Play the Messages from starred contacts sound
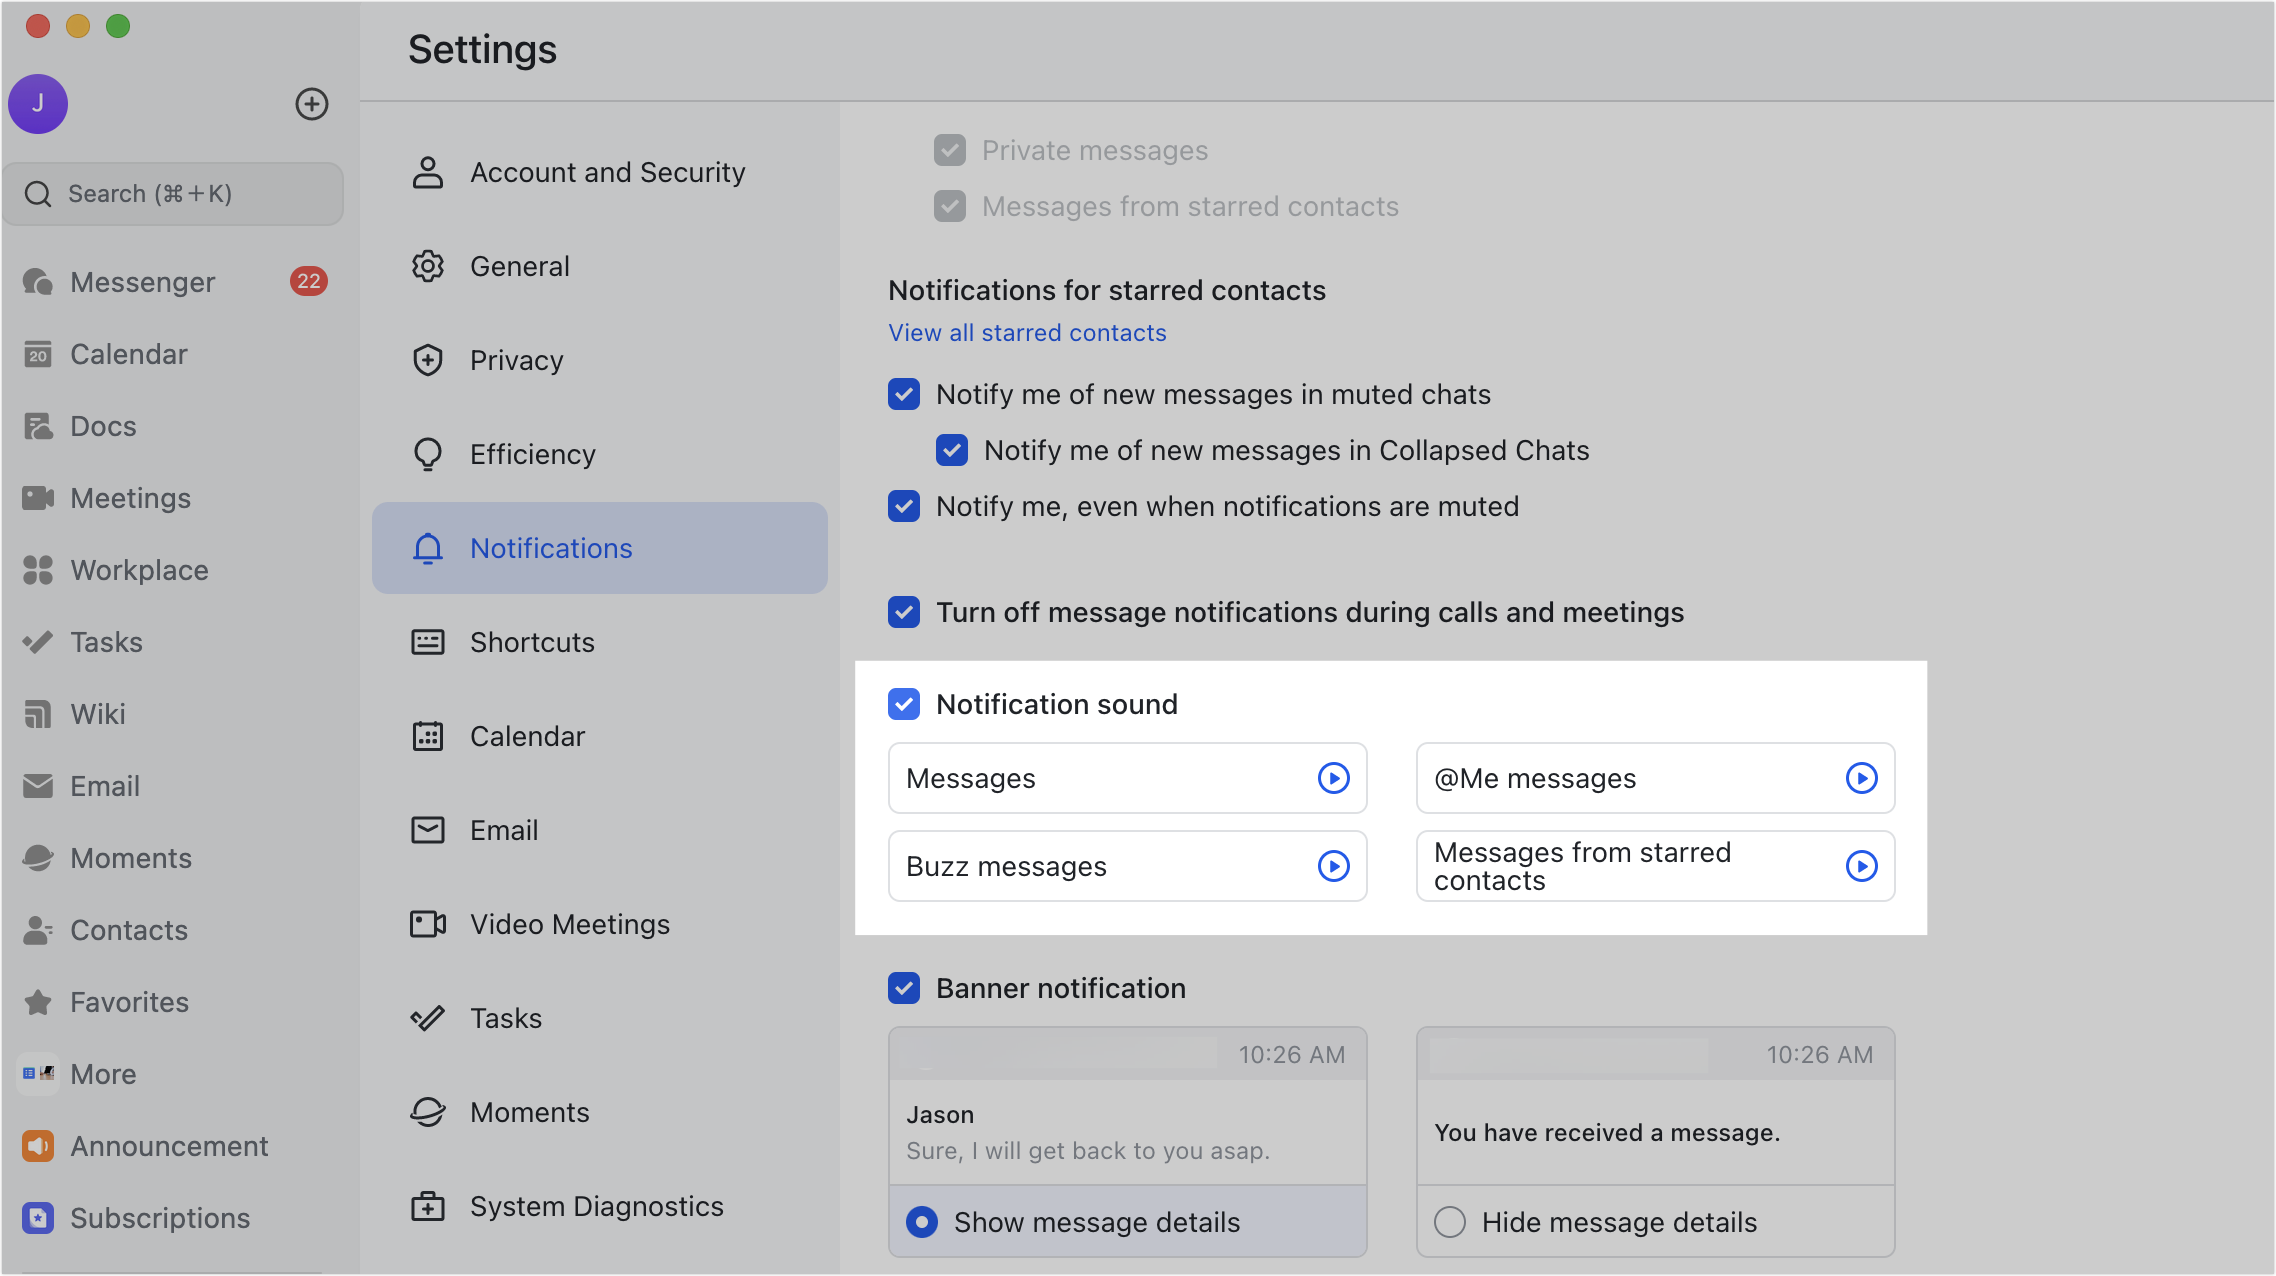 click(x=1860, y=866)
